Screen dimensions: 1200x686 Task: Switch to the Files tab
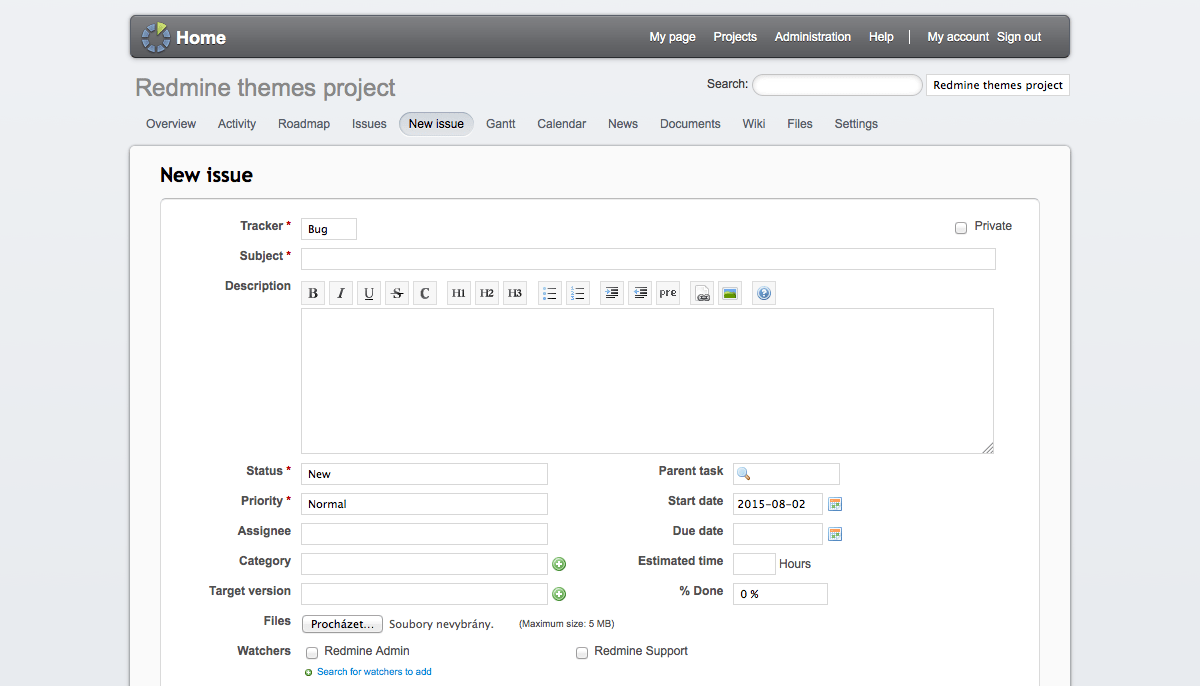pos(800,124)
